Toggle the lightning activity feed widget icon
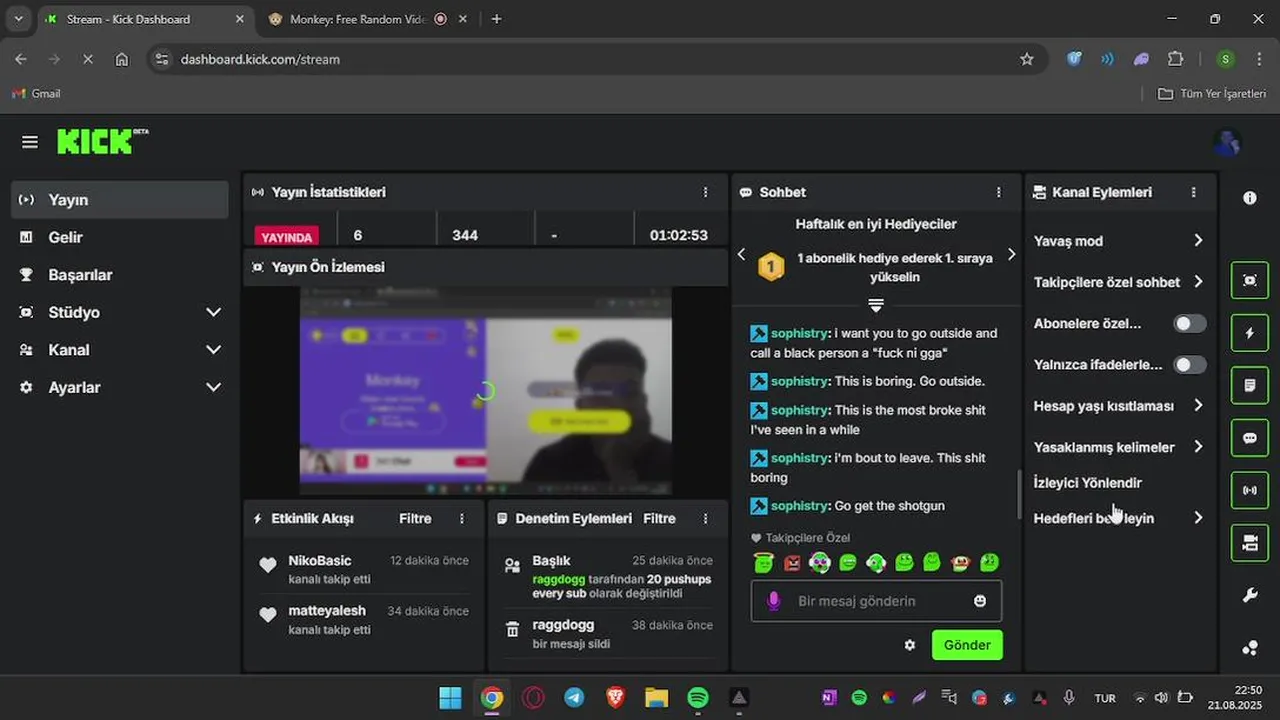The height and width of the screenshot is (720, 1280). pyautogui.click(x=1250, y=333)
